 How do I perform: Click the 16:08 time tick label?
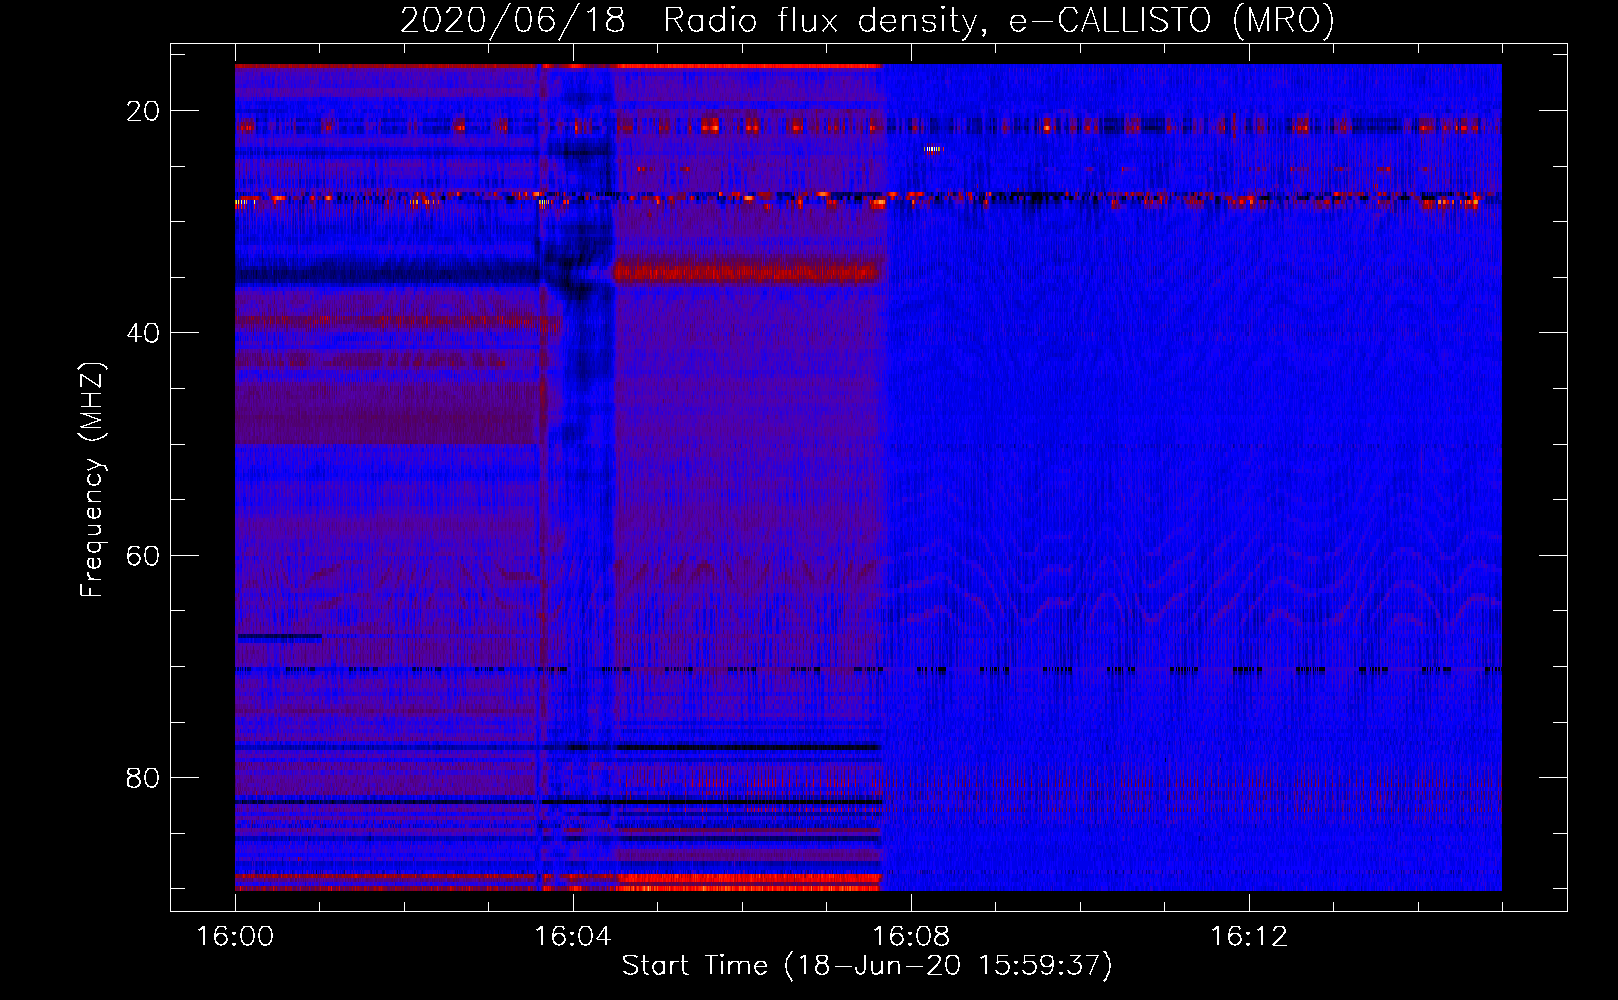[x=911, y=937]
